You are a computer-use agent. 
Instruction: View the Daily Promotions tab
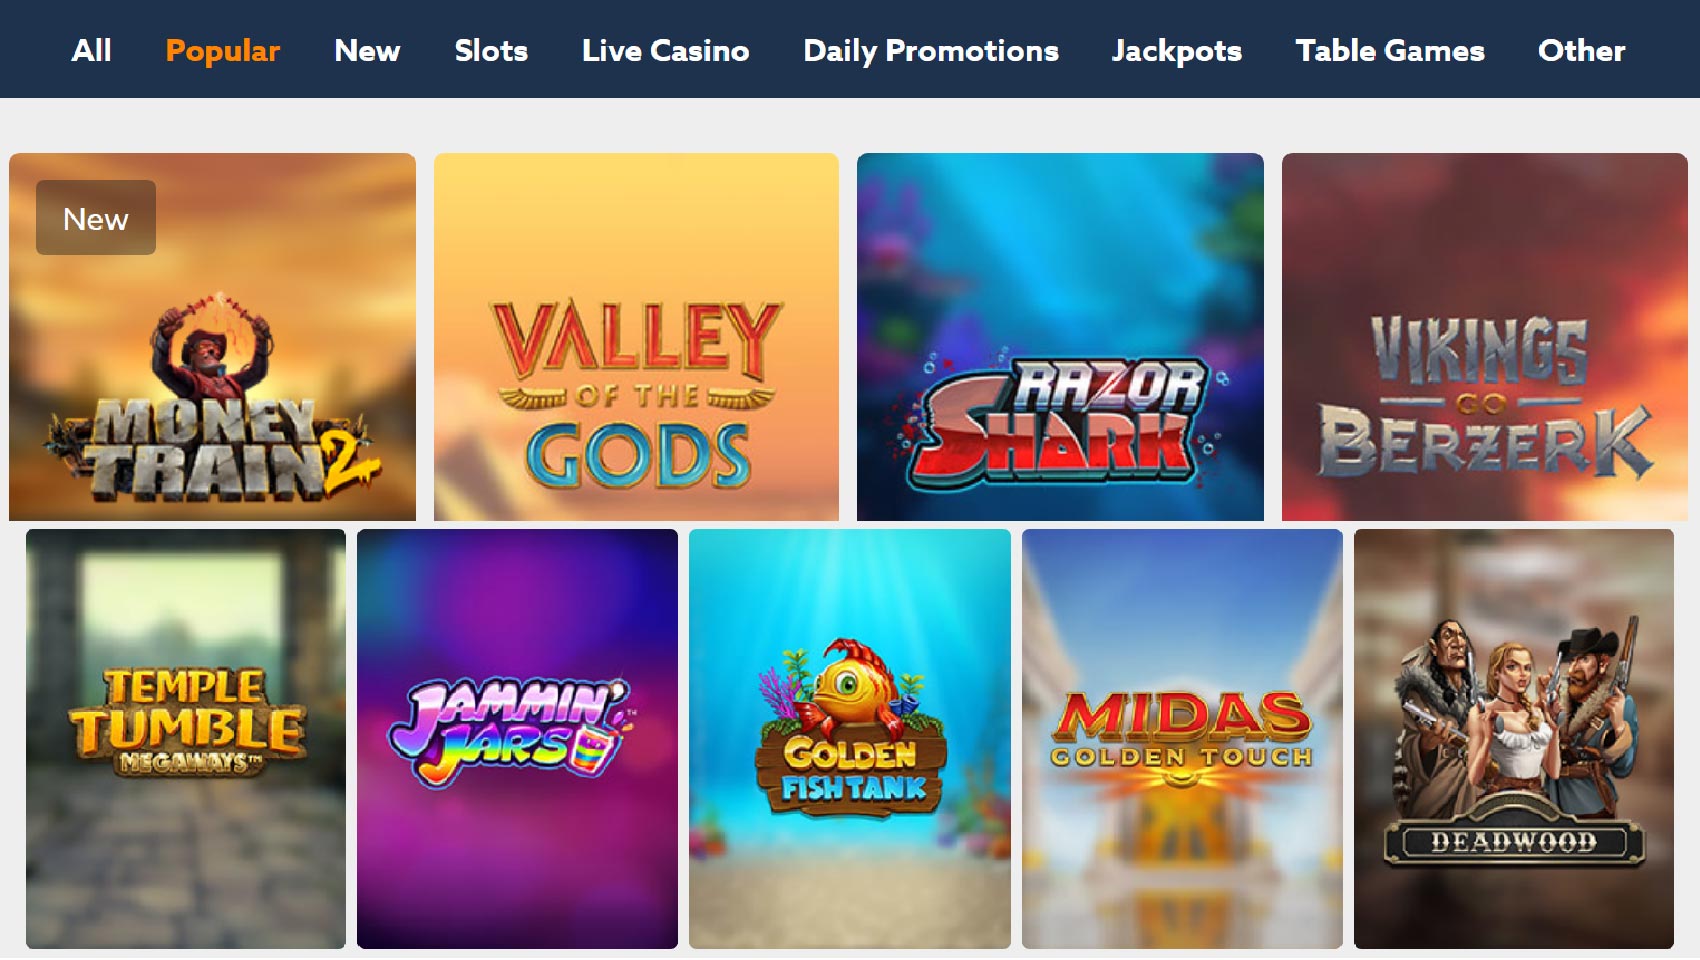coord(931,51)
